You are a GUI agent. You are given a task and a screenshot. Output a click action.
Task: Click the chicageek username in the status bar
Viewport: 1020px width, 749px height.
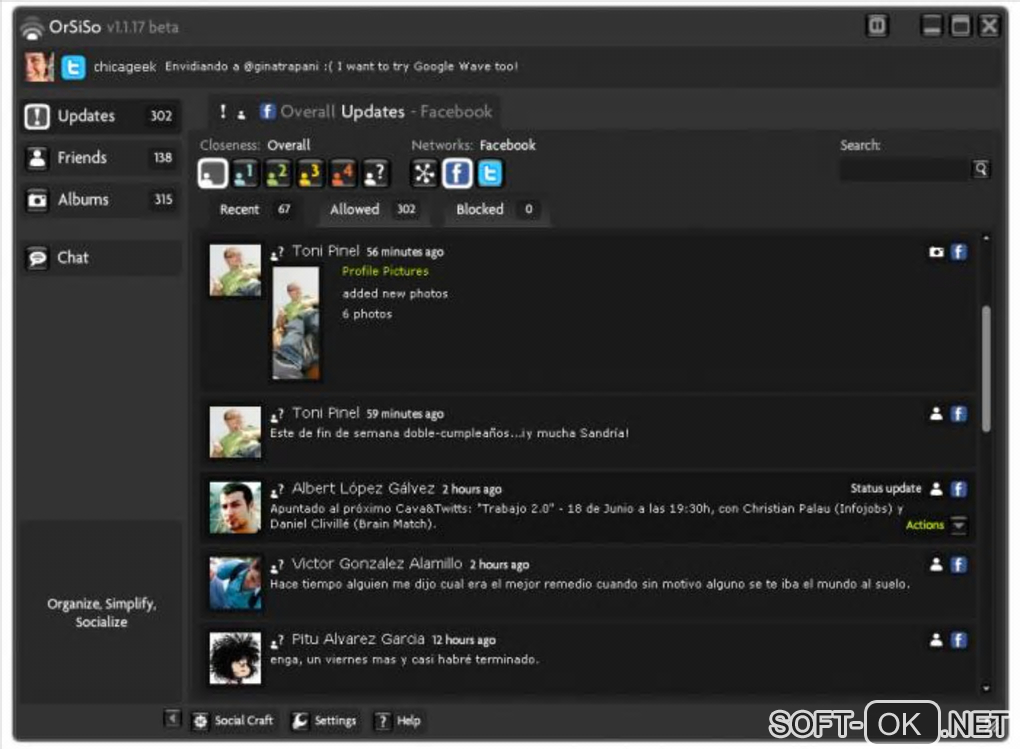click(x=125, y=67)
